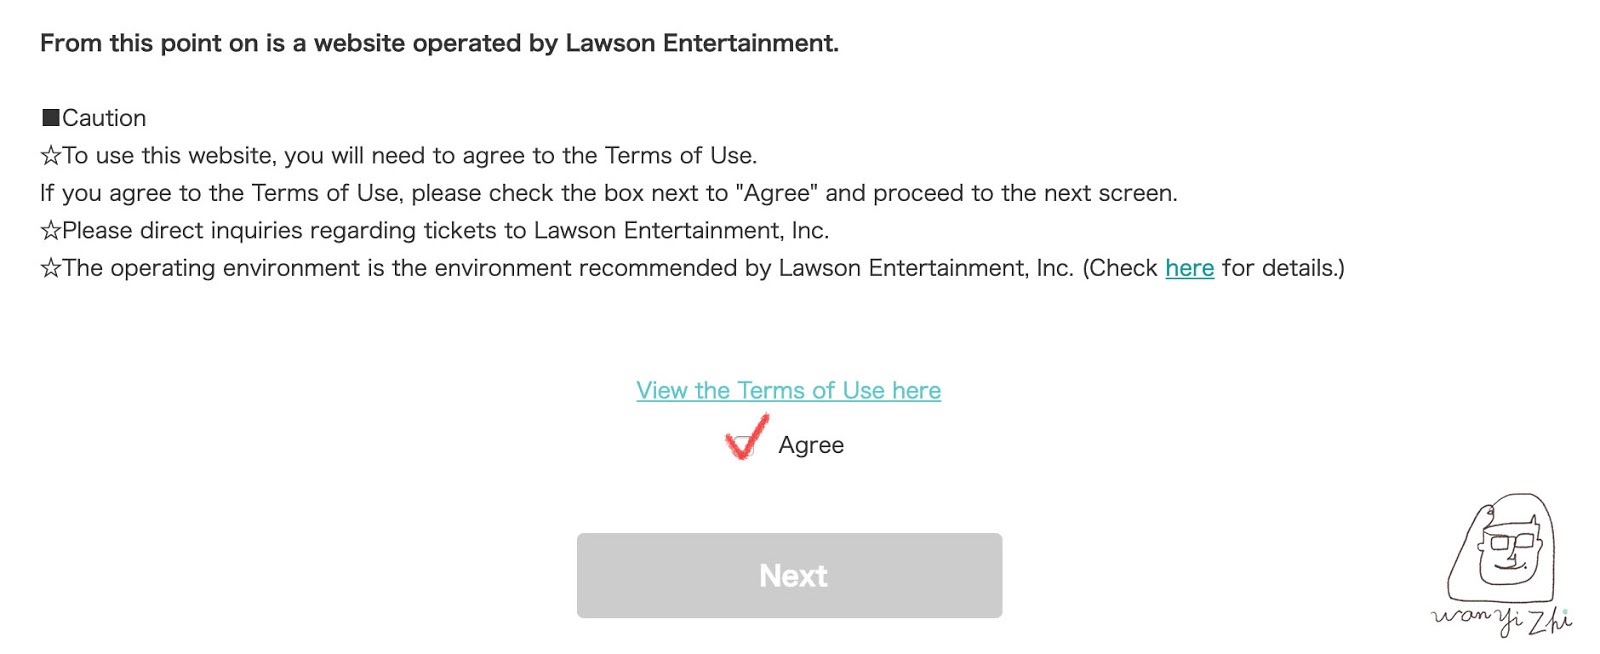Follow the 'here' link for operating environment details
The height and width of the screenshot is (654, 1600).
click(x=1189, y=268)
